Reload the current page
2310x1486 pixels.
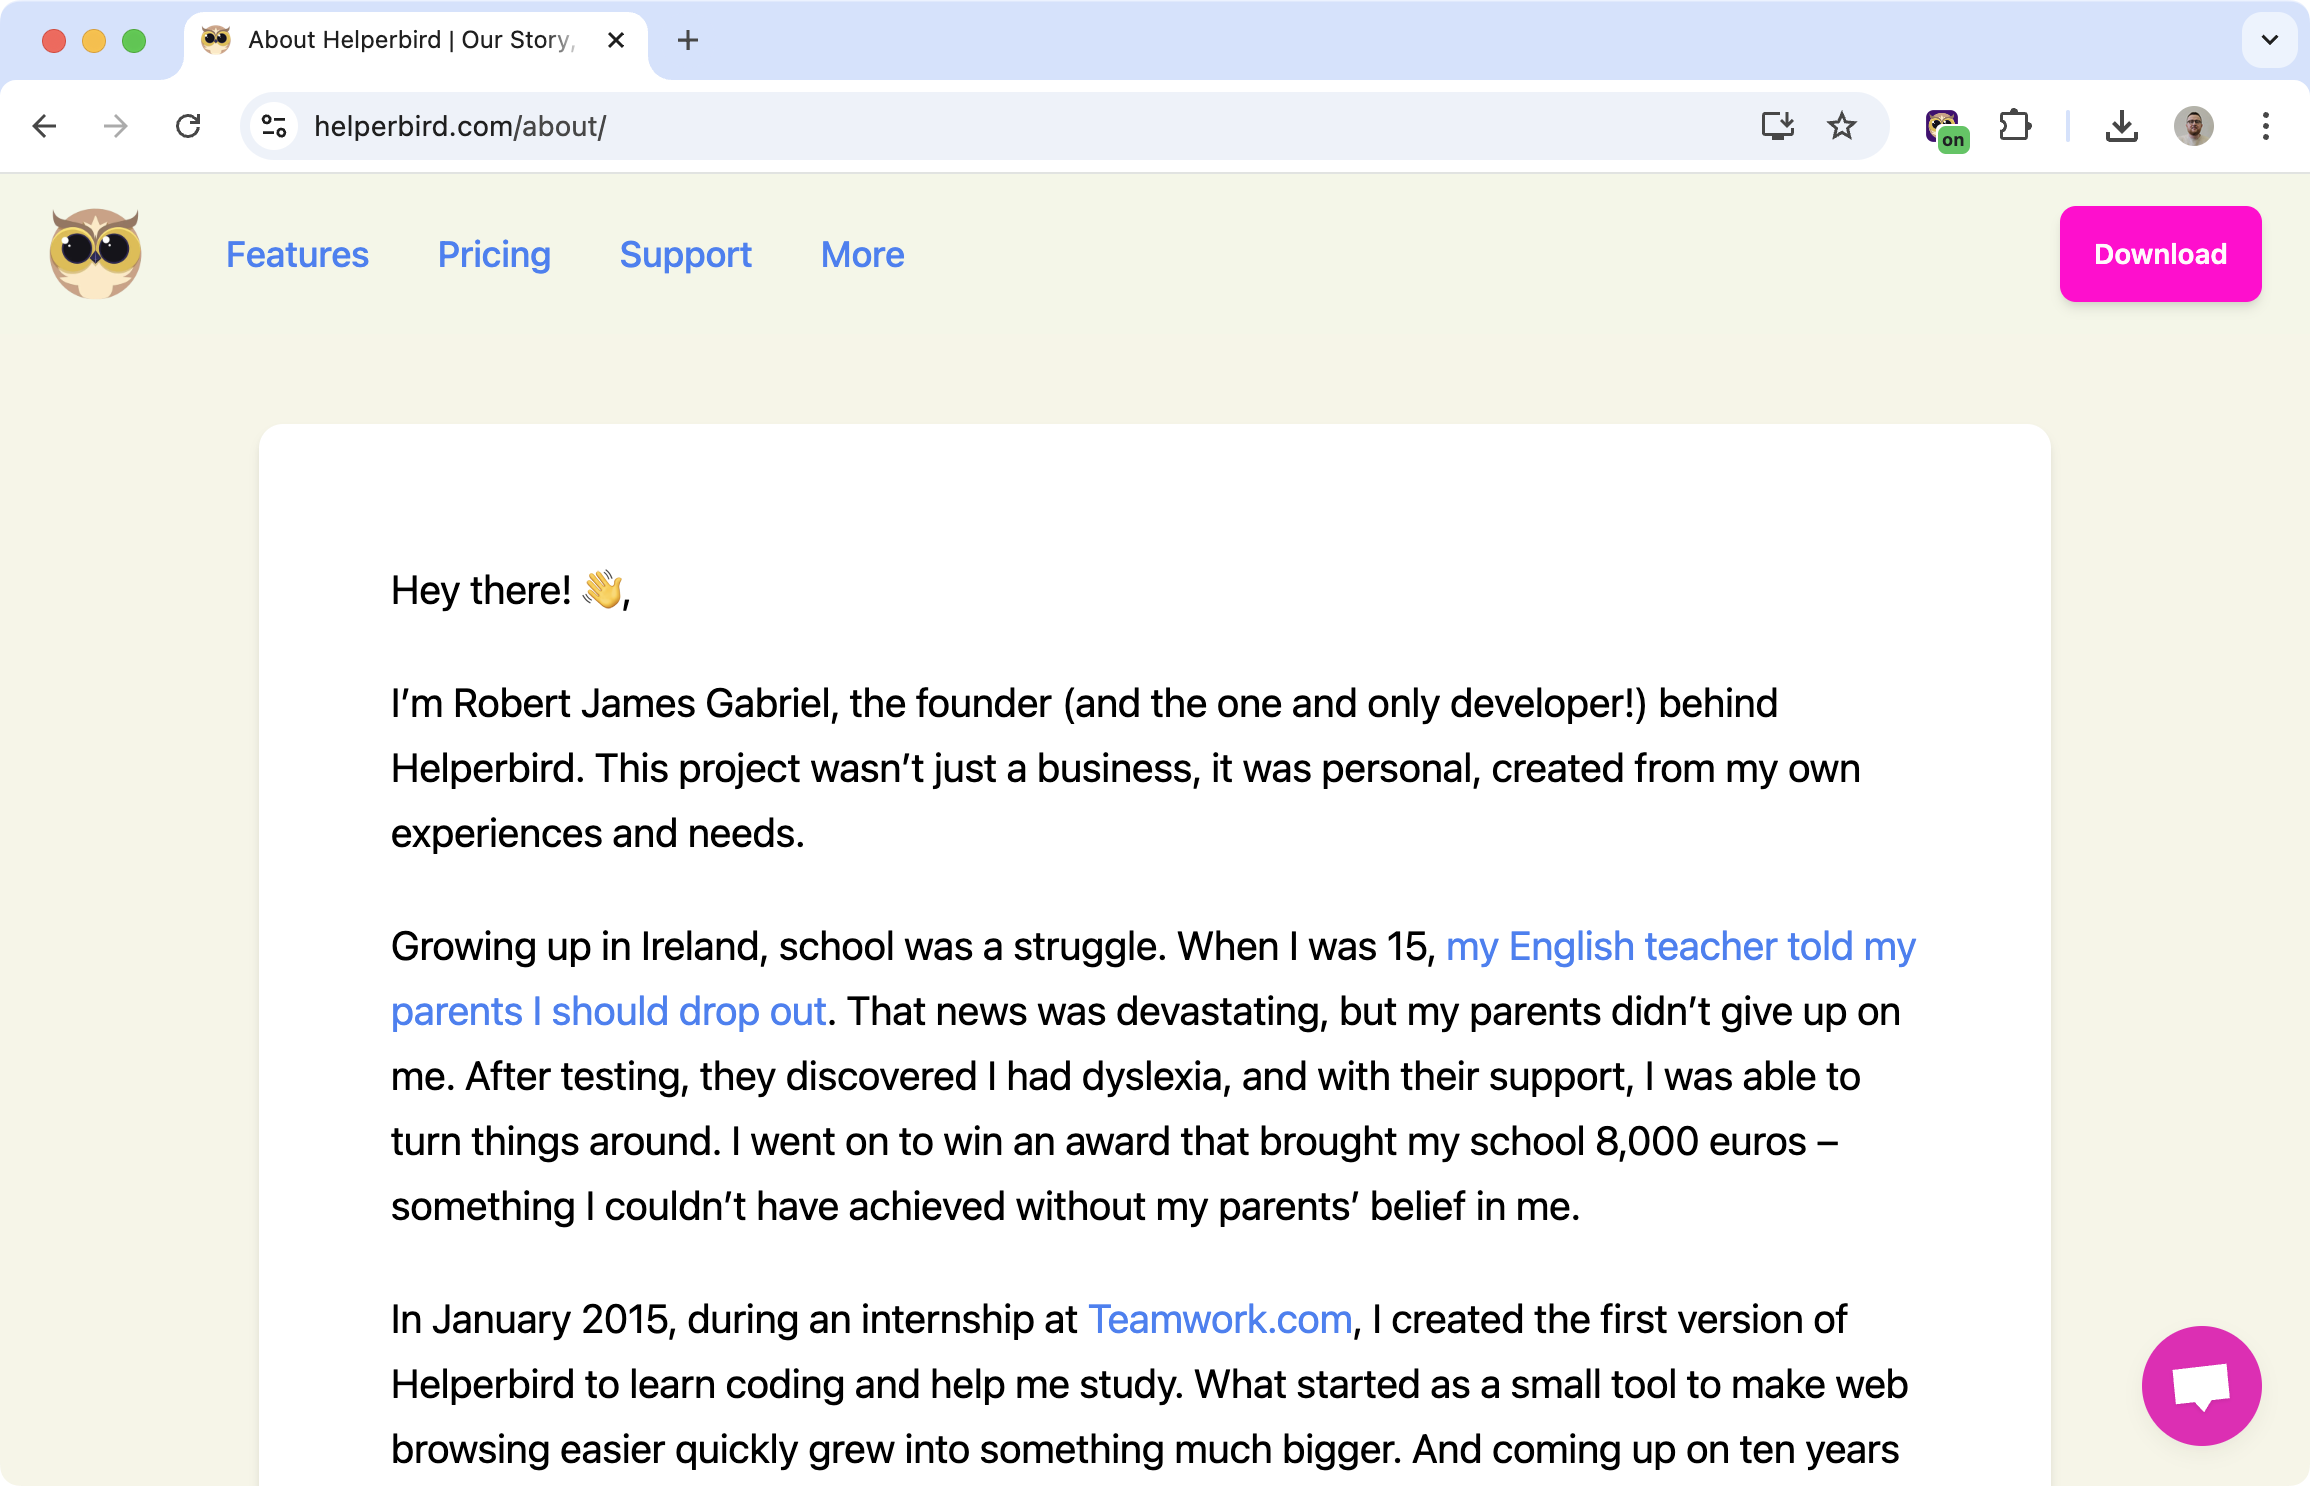pos(188,127)
